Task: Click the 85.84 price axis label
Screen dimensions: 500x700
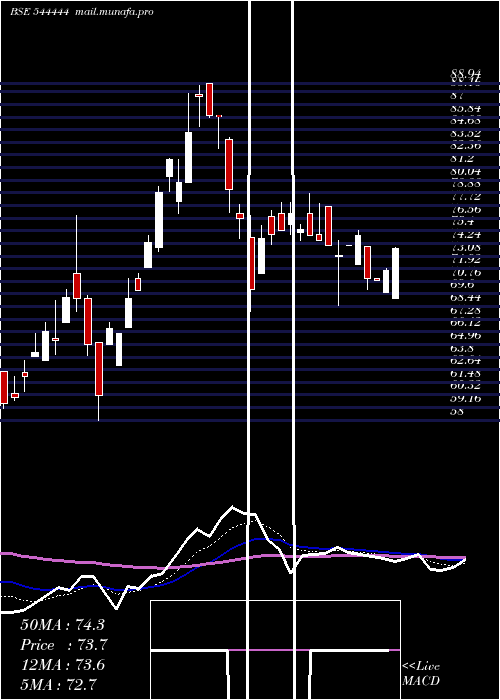Action: [465, 108]
